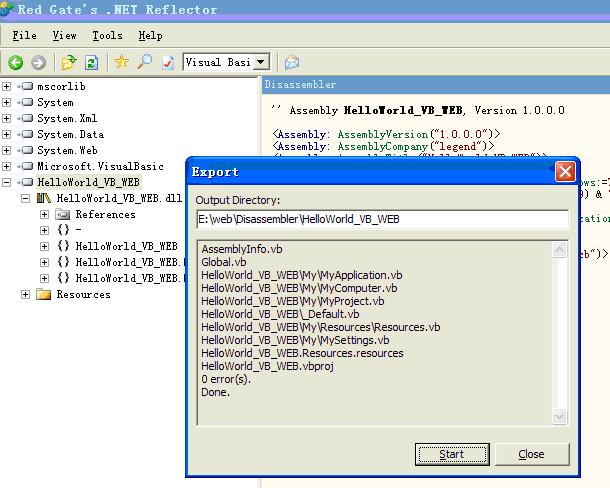
Task: Click the Start button in Export dialog
Action: pyautogui.click(x=452, y=454)
